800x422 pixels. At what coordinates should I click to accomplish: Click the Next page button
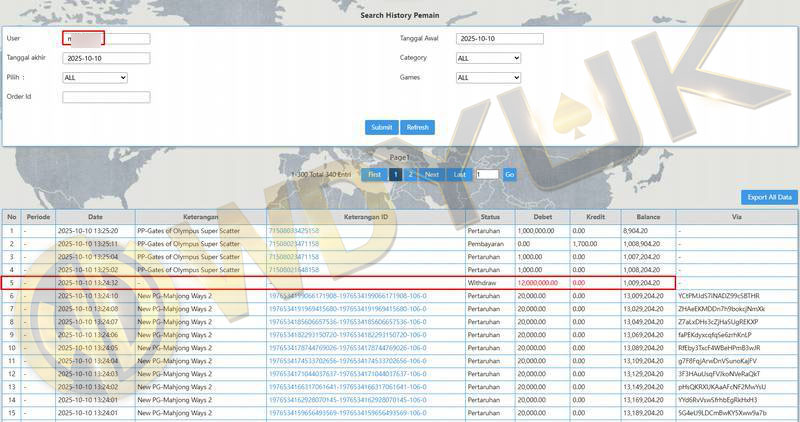point(431,174)
